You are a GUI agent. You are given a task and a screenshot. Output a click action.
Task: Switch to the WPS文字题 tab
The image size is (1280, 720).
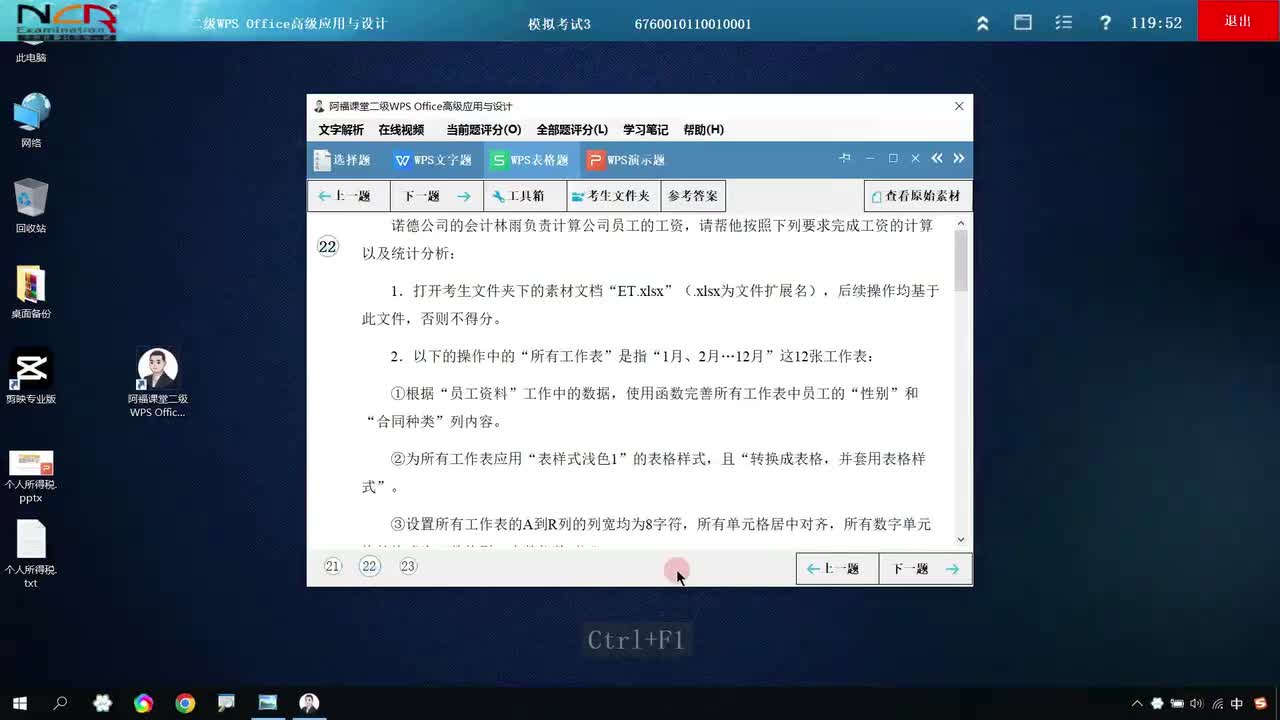click(x=433, y=160)
